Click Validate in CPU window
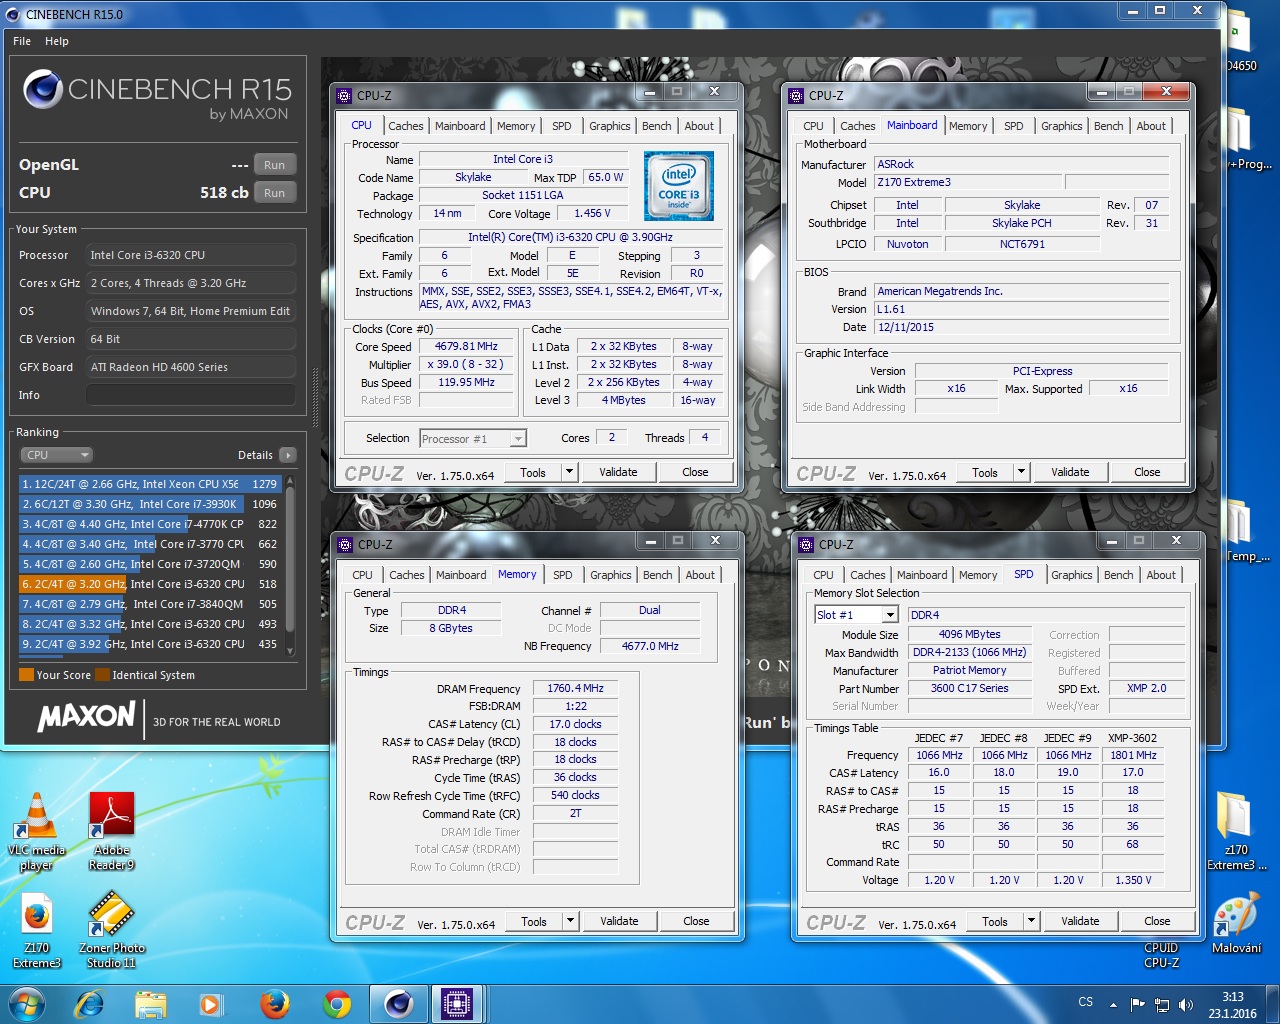 tap(618, 472)
